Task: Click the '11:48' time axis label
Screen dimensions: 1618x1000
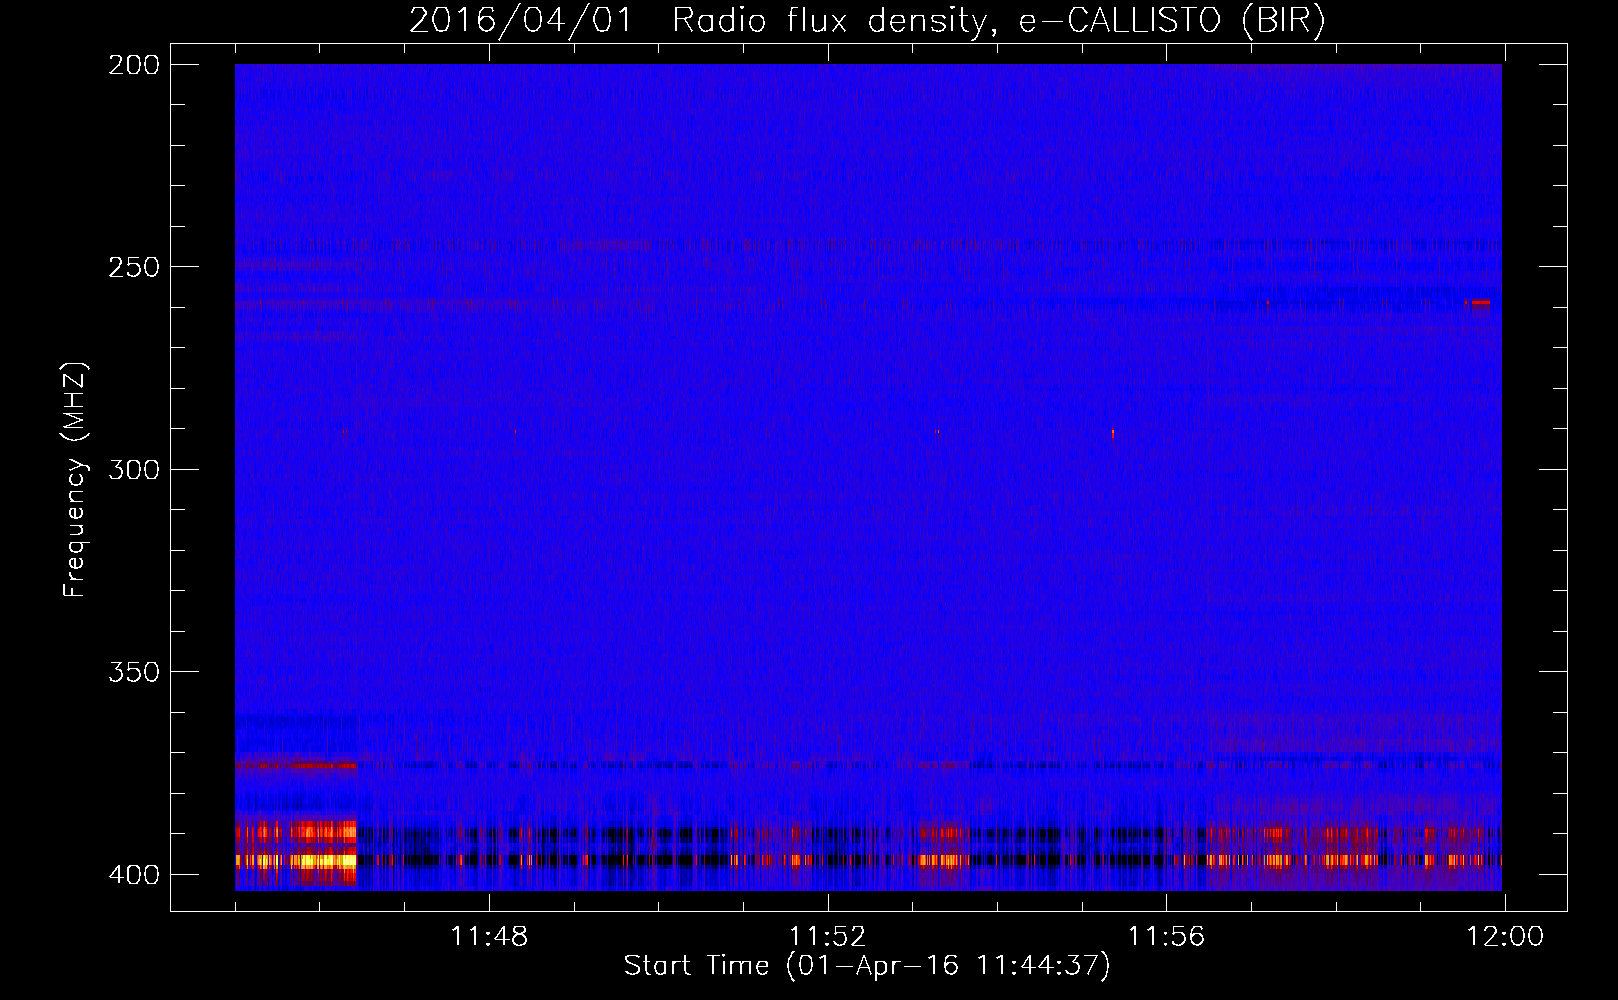Action: point(489,937)
